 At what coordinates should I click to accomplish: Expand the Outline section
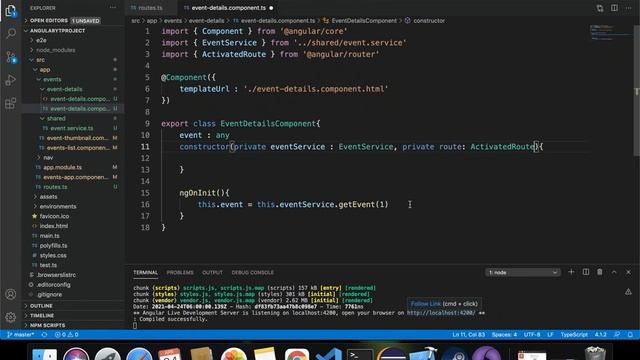click(73, 306)
